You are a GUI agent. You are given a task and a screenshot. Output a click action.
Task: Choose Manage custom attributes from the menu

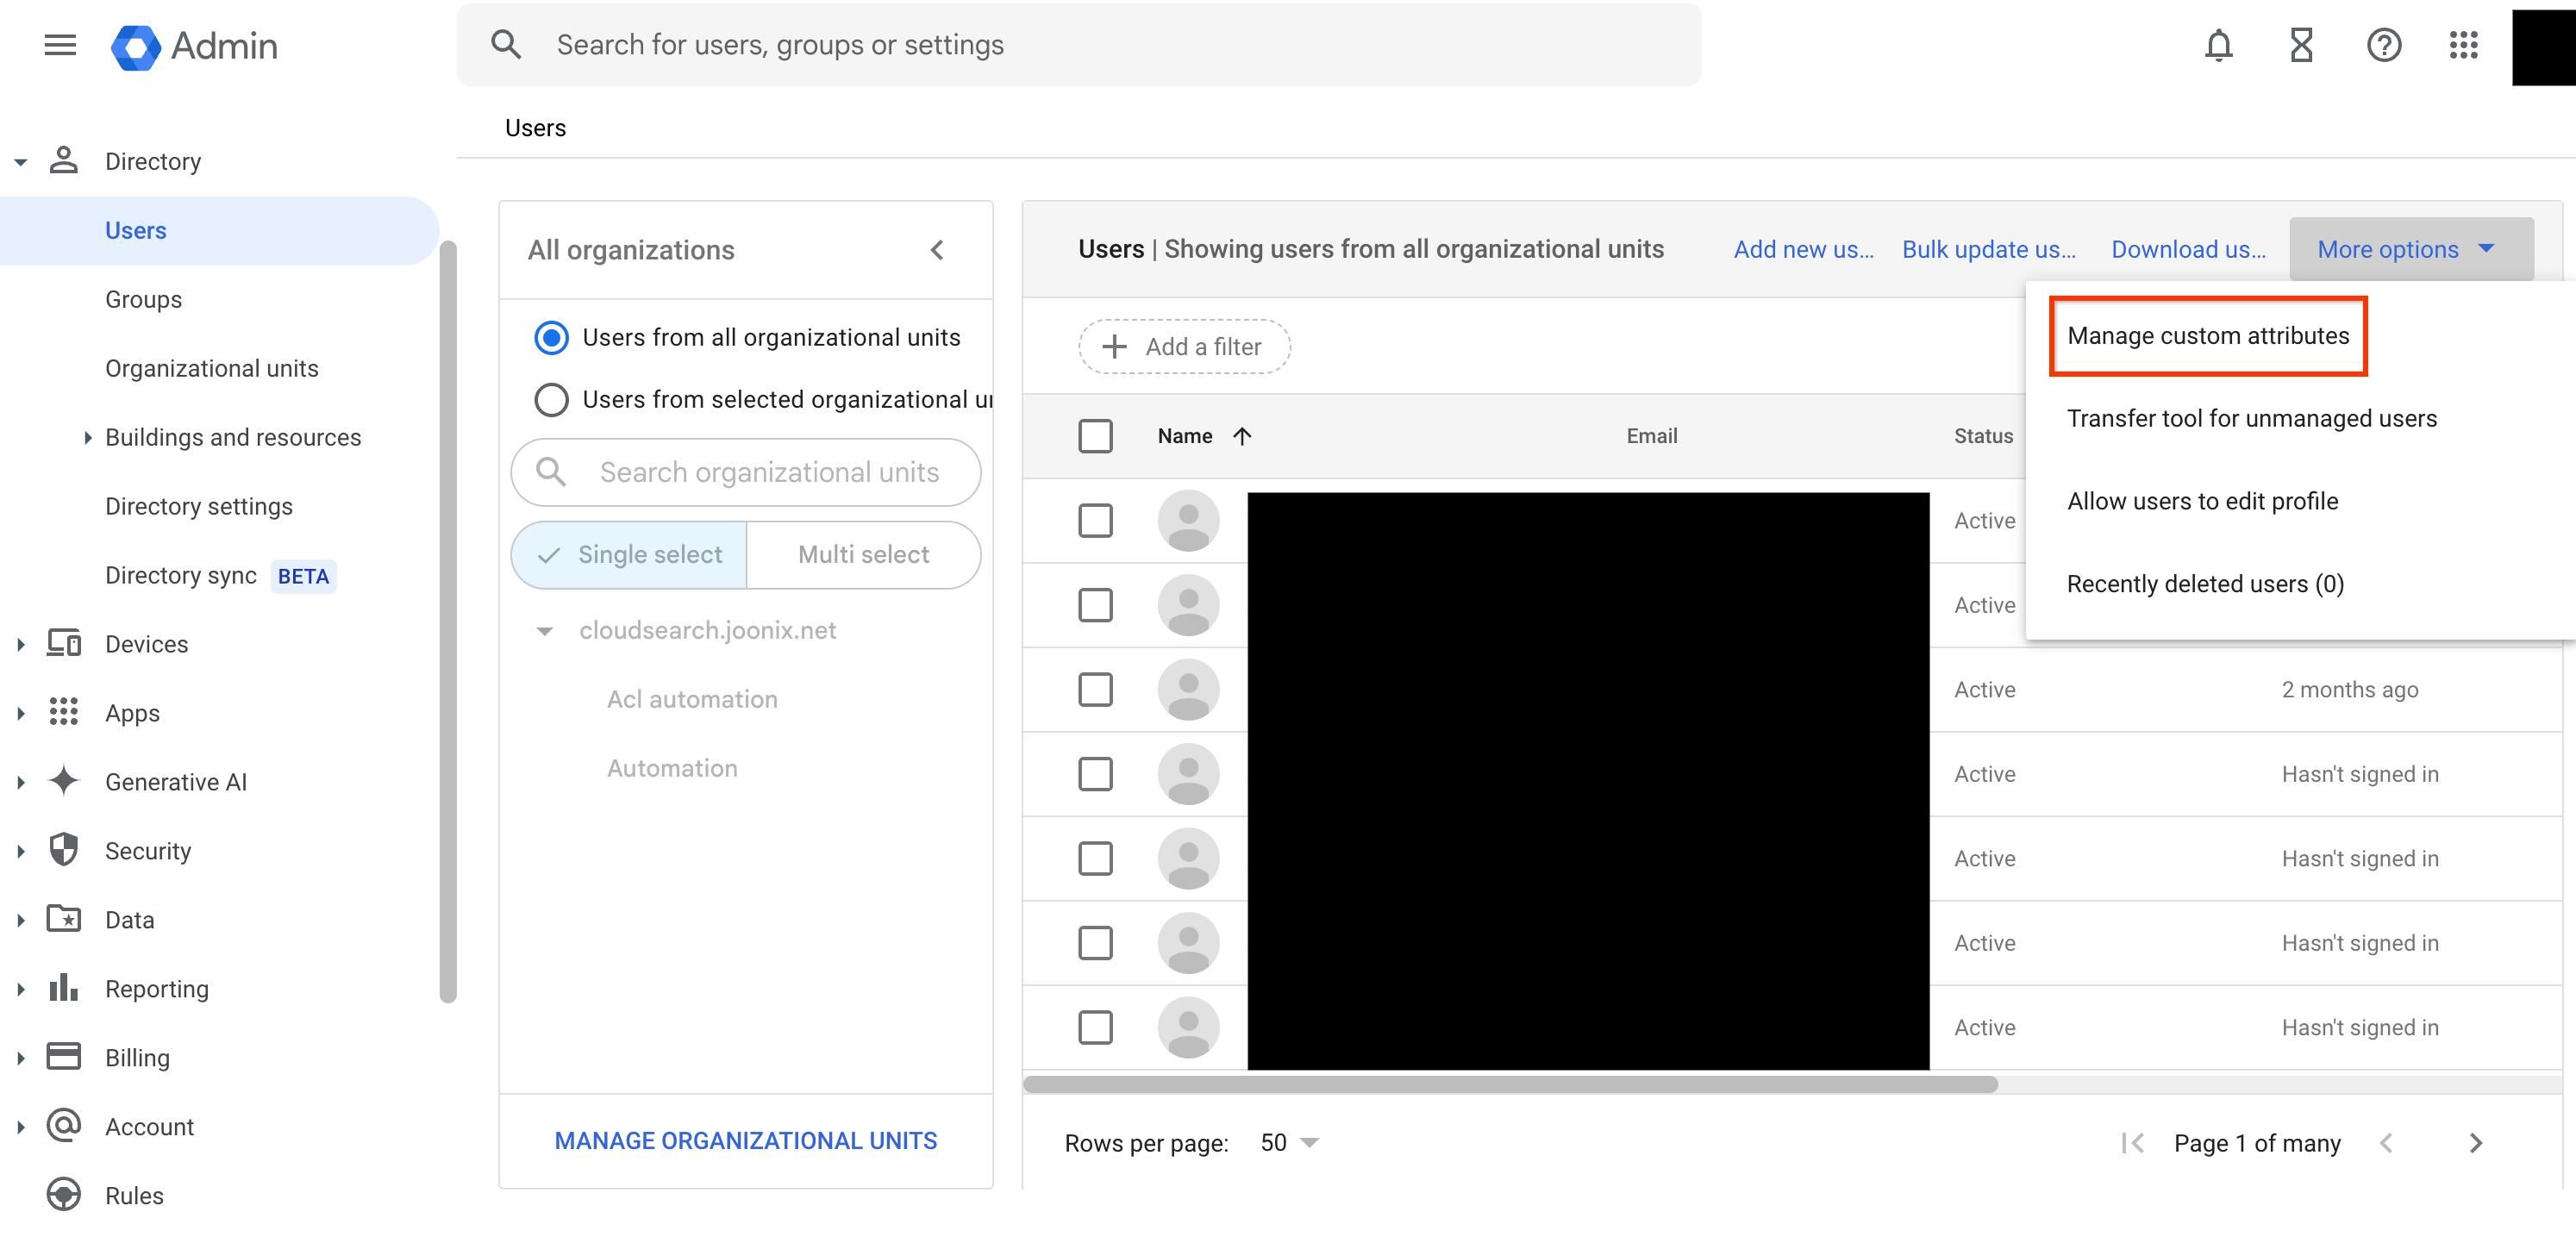point(2208,336)
